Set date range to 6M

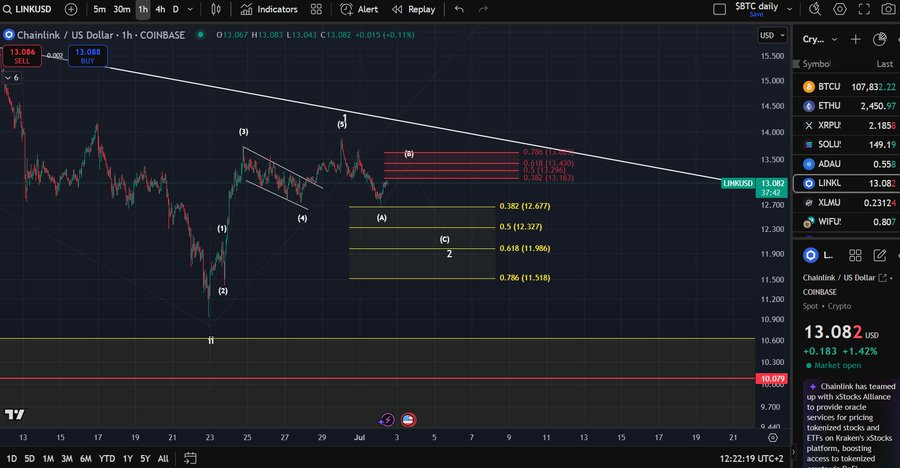click(x=86, y=458)
